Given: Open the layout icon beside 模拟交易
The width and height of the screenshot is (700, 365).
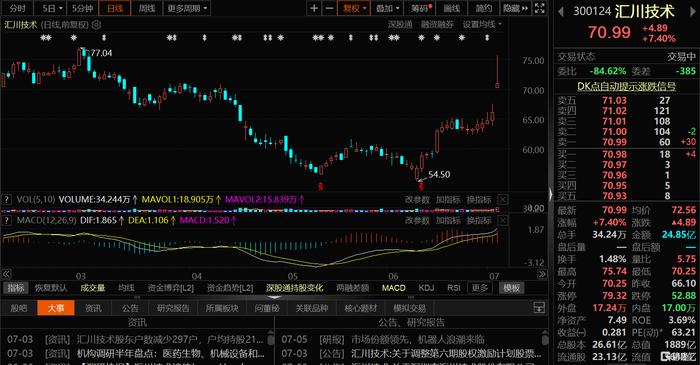Looking at the screenshot, I should pos(539,307).
